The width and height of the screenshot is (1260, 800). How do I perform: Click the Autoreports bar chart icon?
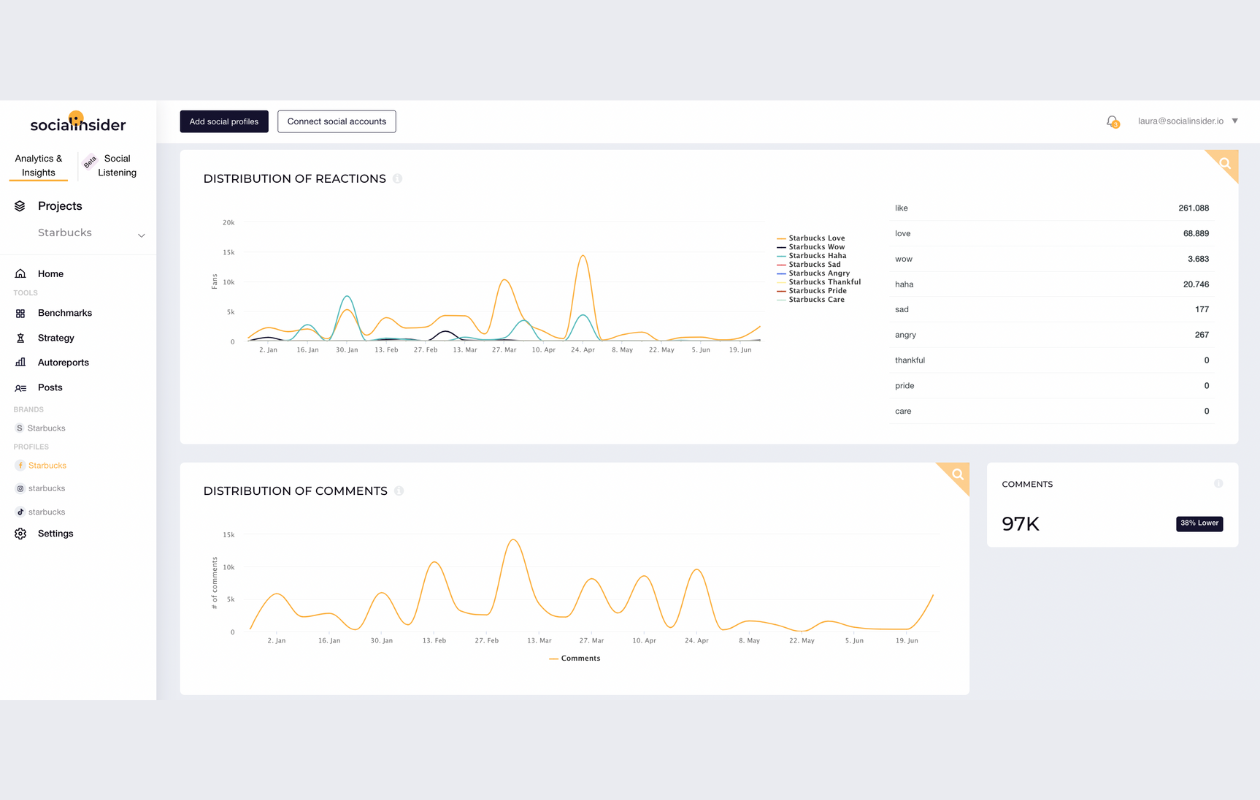[20, 363]
